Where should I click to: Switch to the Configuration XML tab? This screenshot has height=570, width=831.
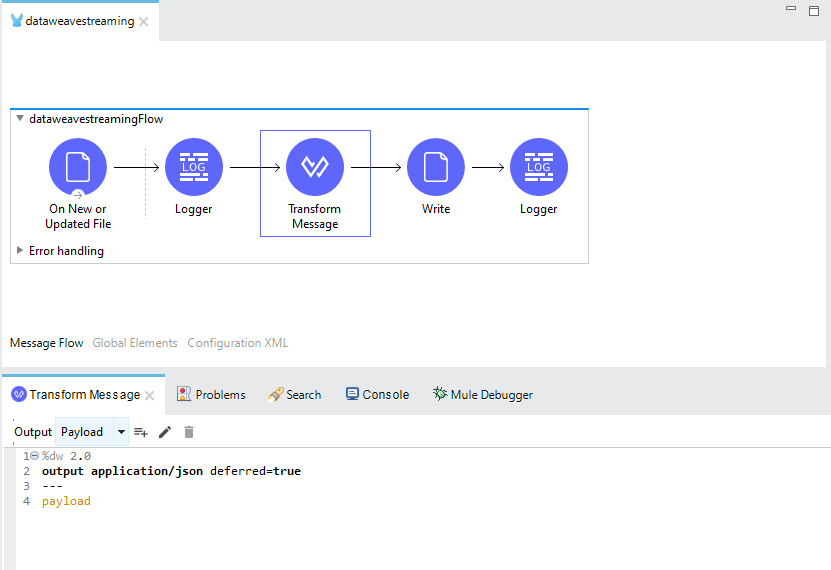(x=238, y=343)
